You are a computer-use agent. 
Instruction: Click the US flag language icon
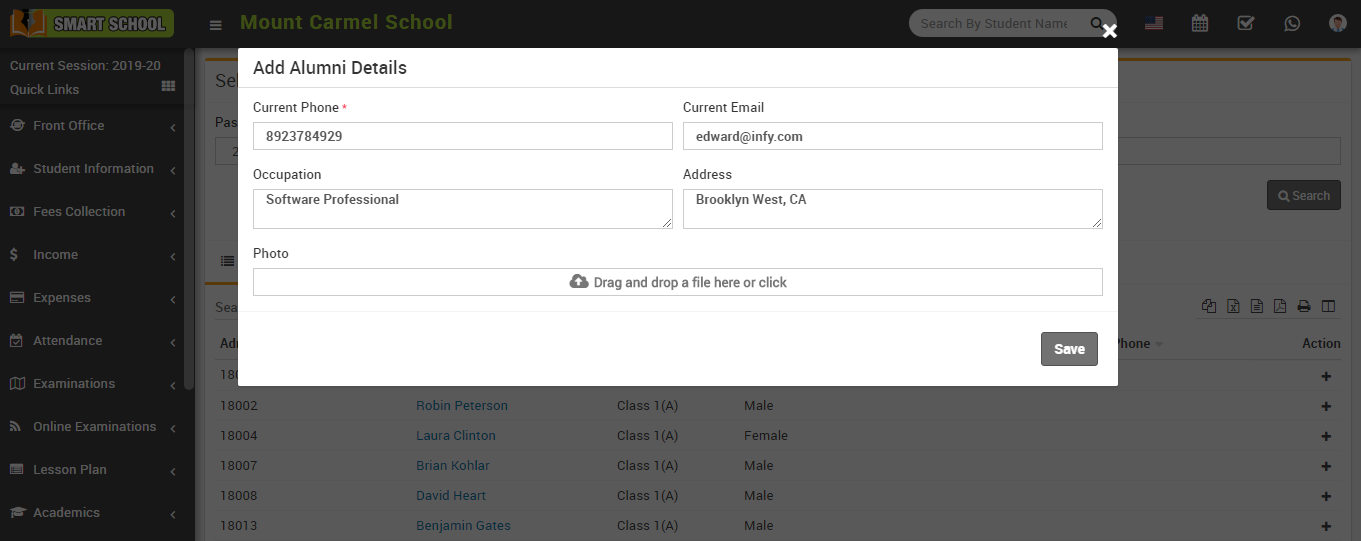(1154, 23)
